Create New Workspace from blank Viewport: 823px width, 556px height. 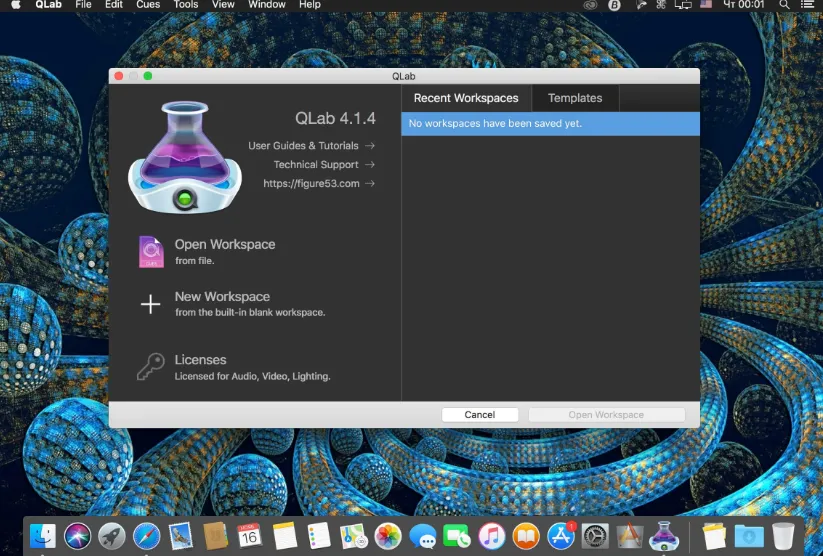click(x=250, y=304)
